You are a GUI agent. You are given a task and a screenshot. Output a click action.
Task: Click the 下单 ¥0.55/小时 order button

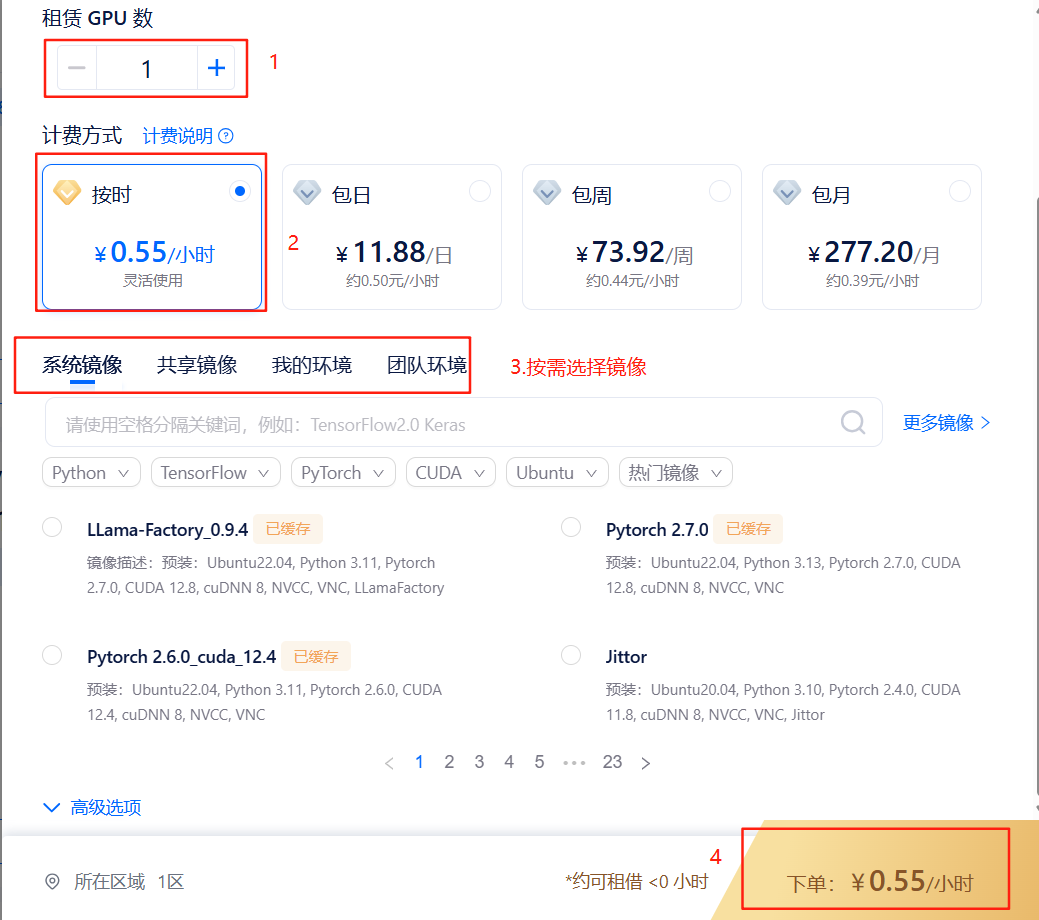876,868
